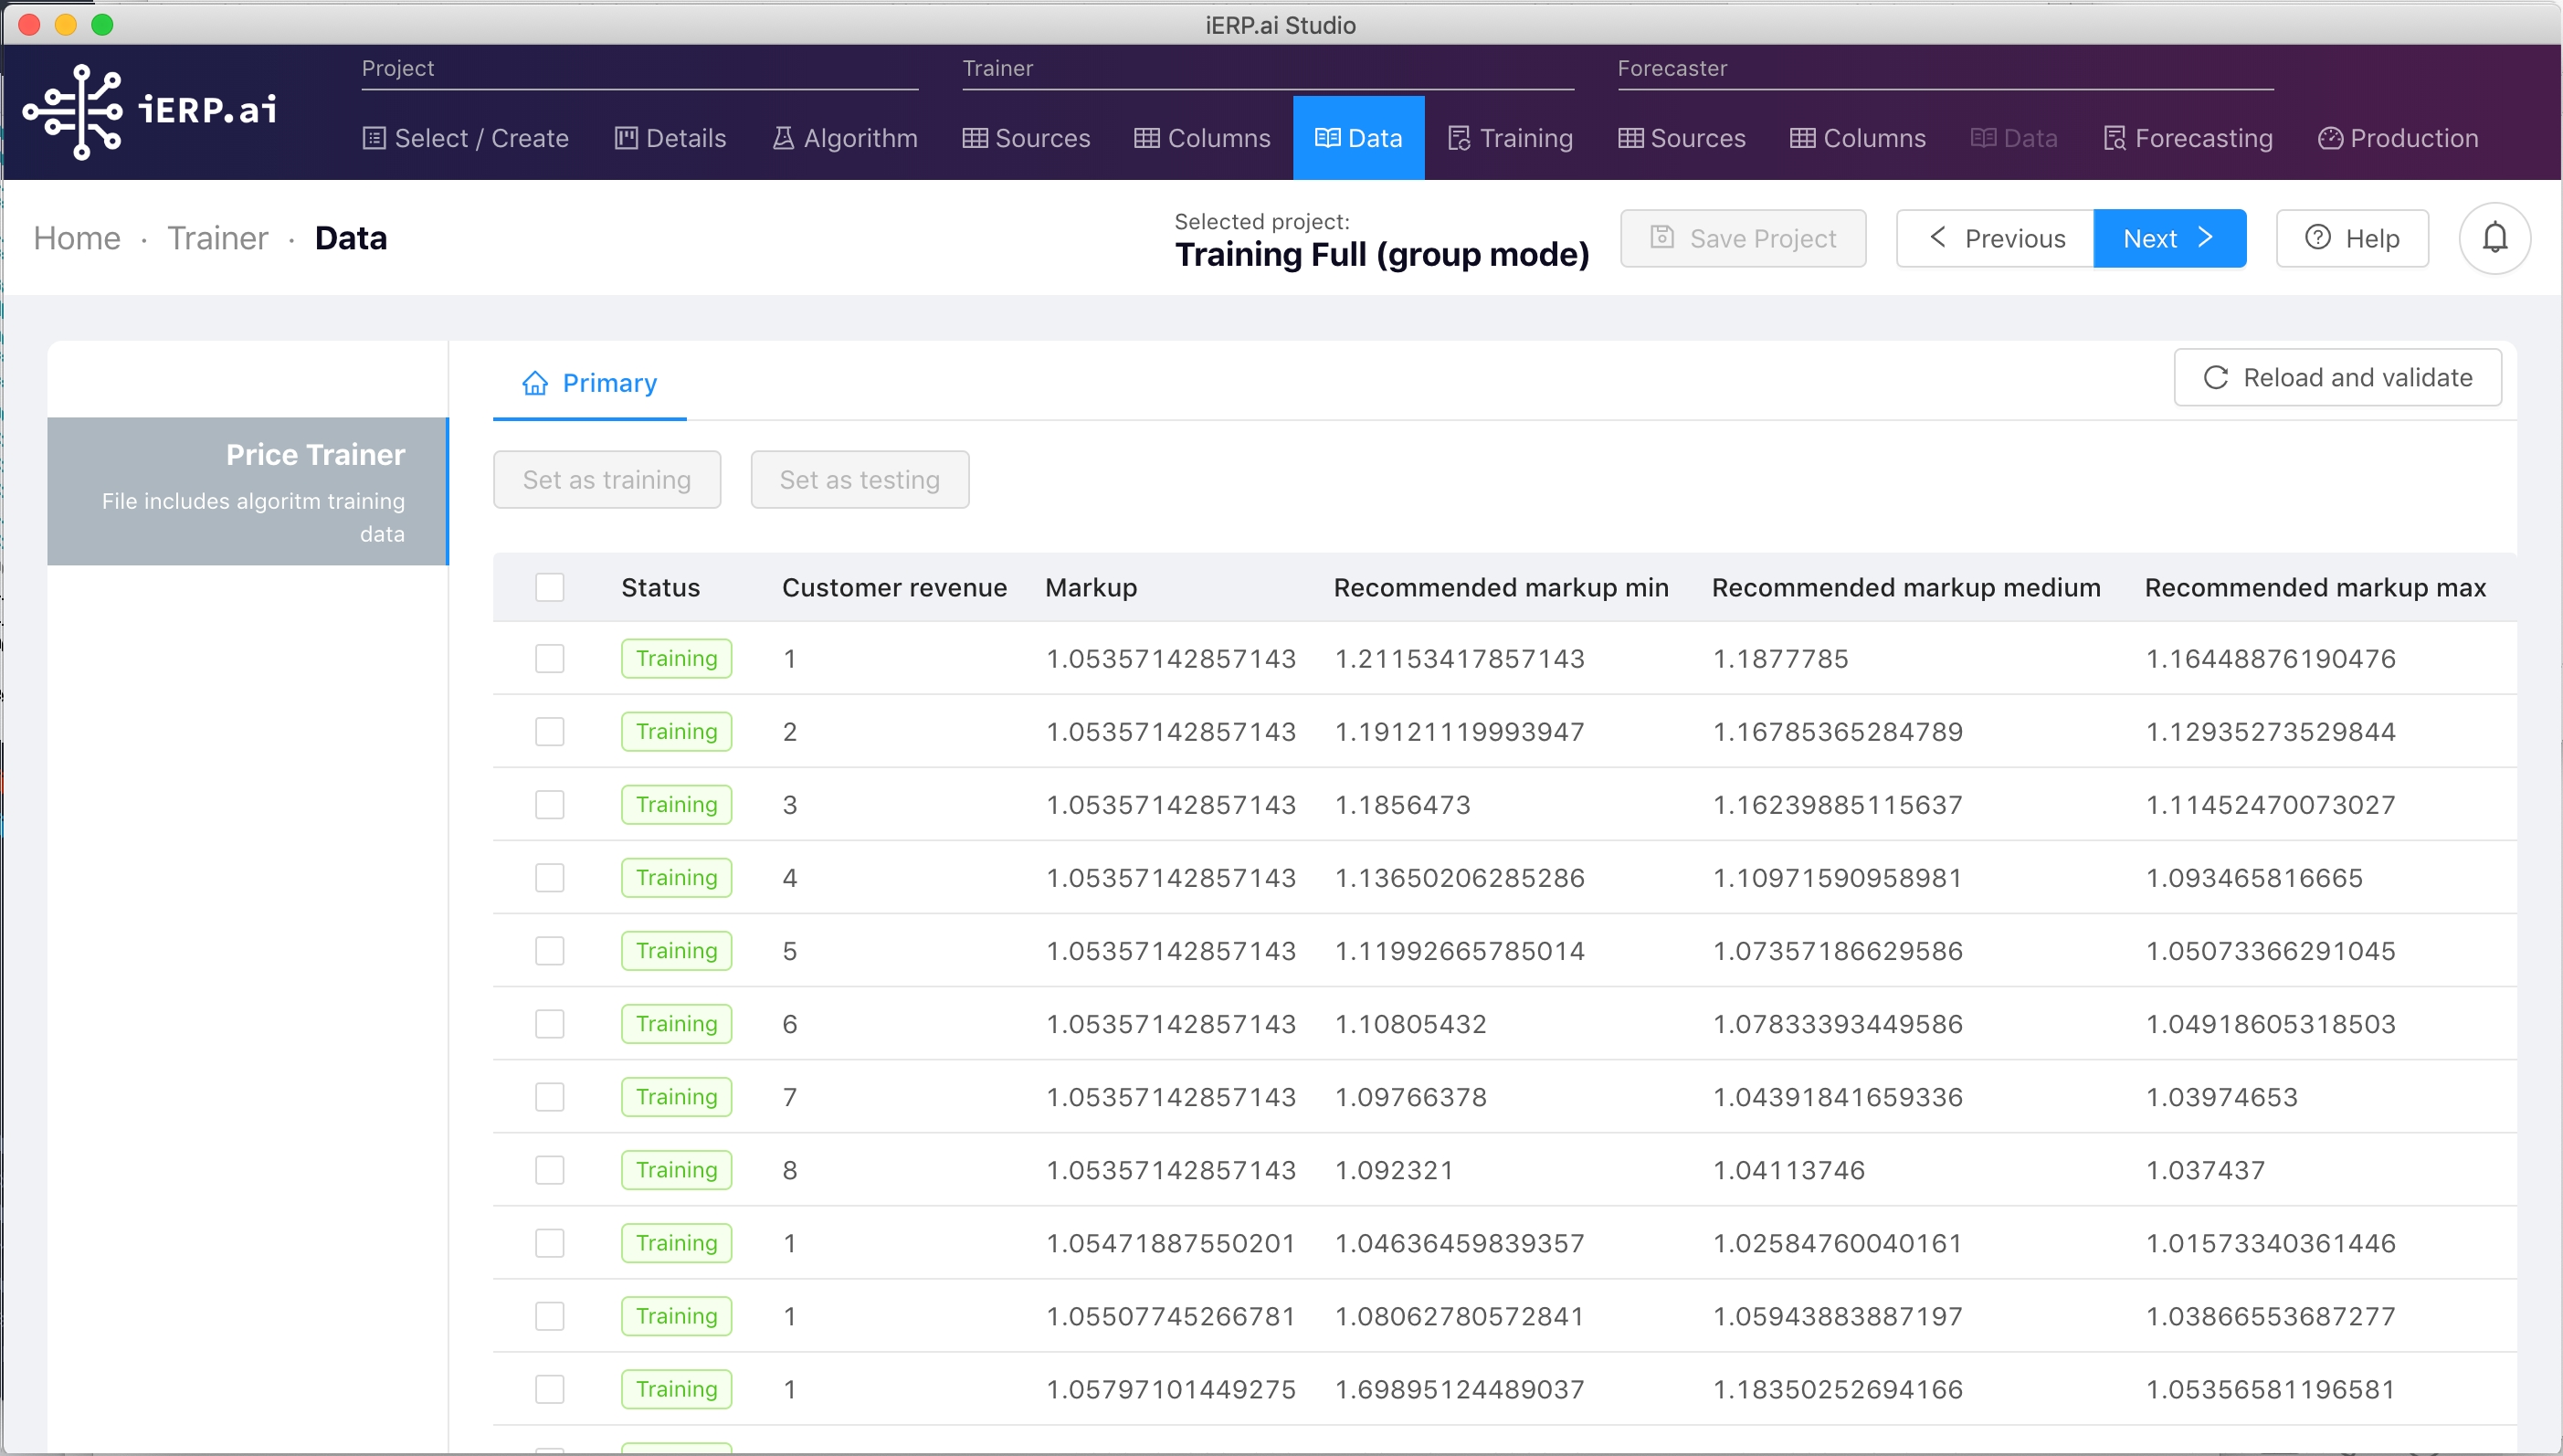Screen dimensions: 2563x1456
Task: Click the Forecasting document-search icon
Action: (x=2114, y=138)
